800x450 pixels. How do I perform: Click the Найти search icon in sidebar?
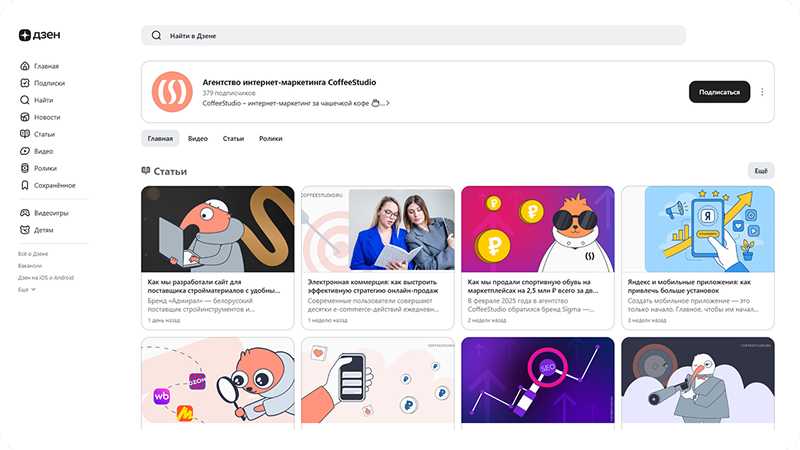coord(25,100)
